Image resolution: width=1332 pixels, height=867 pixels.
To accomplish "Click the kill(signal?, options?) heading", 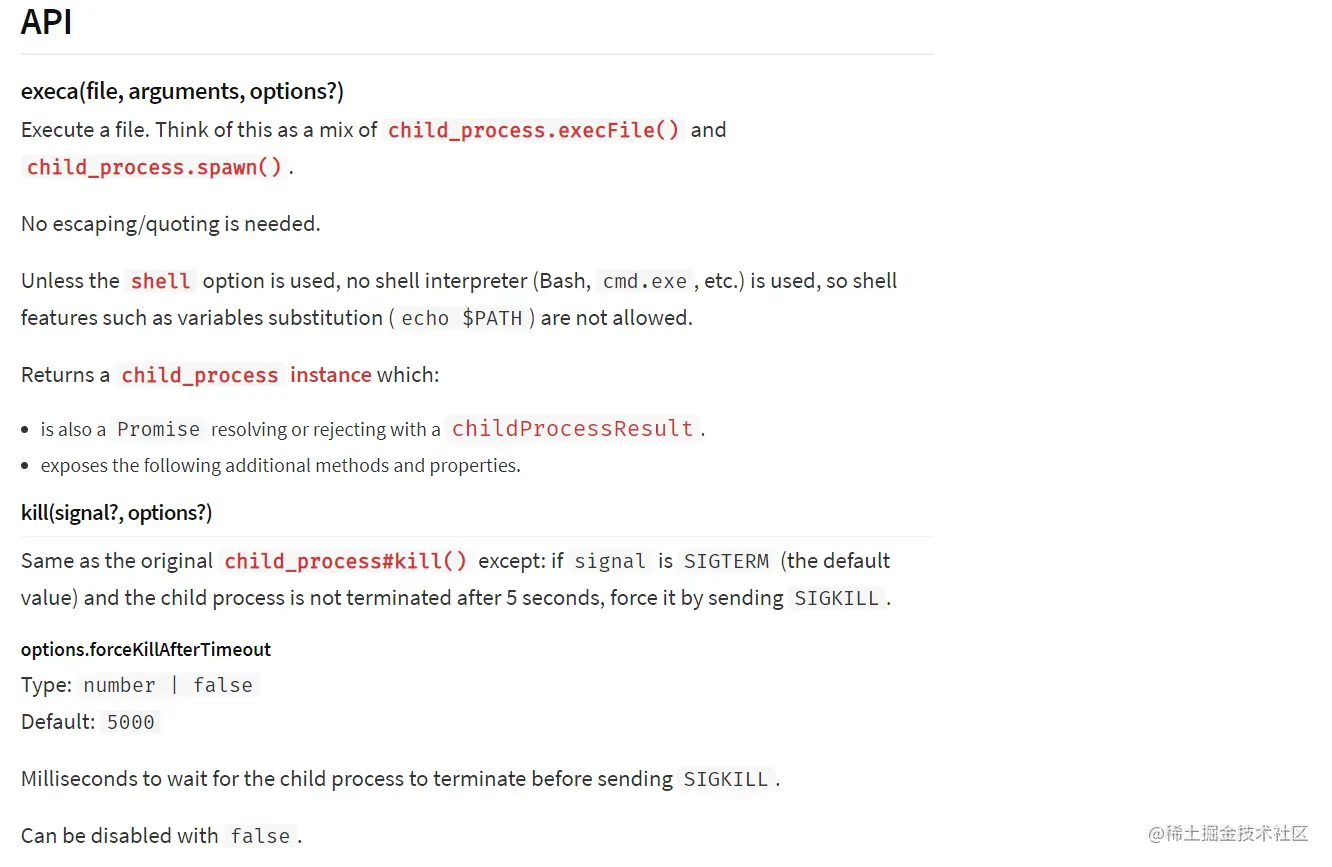I will point(116,513).
